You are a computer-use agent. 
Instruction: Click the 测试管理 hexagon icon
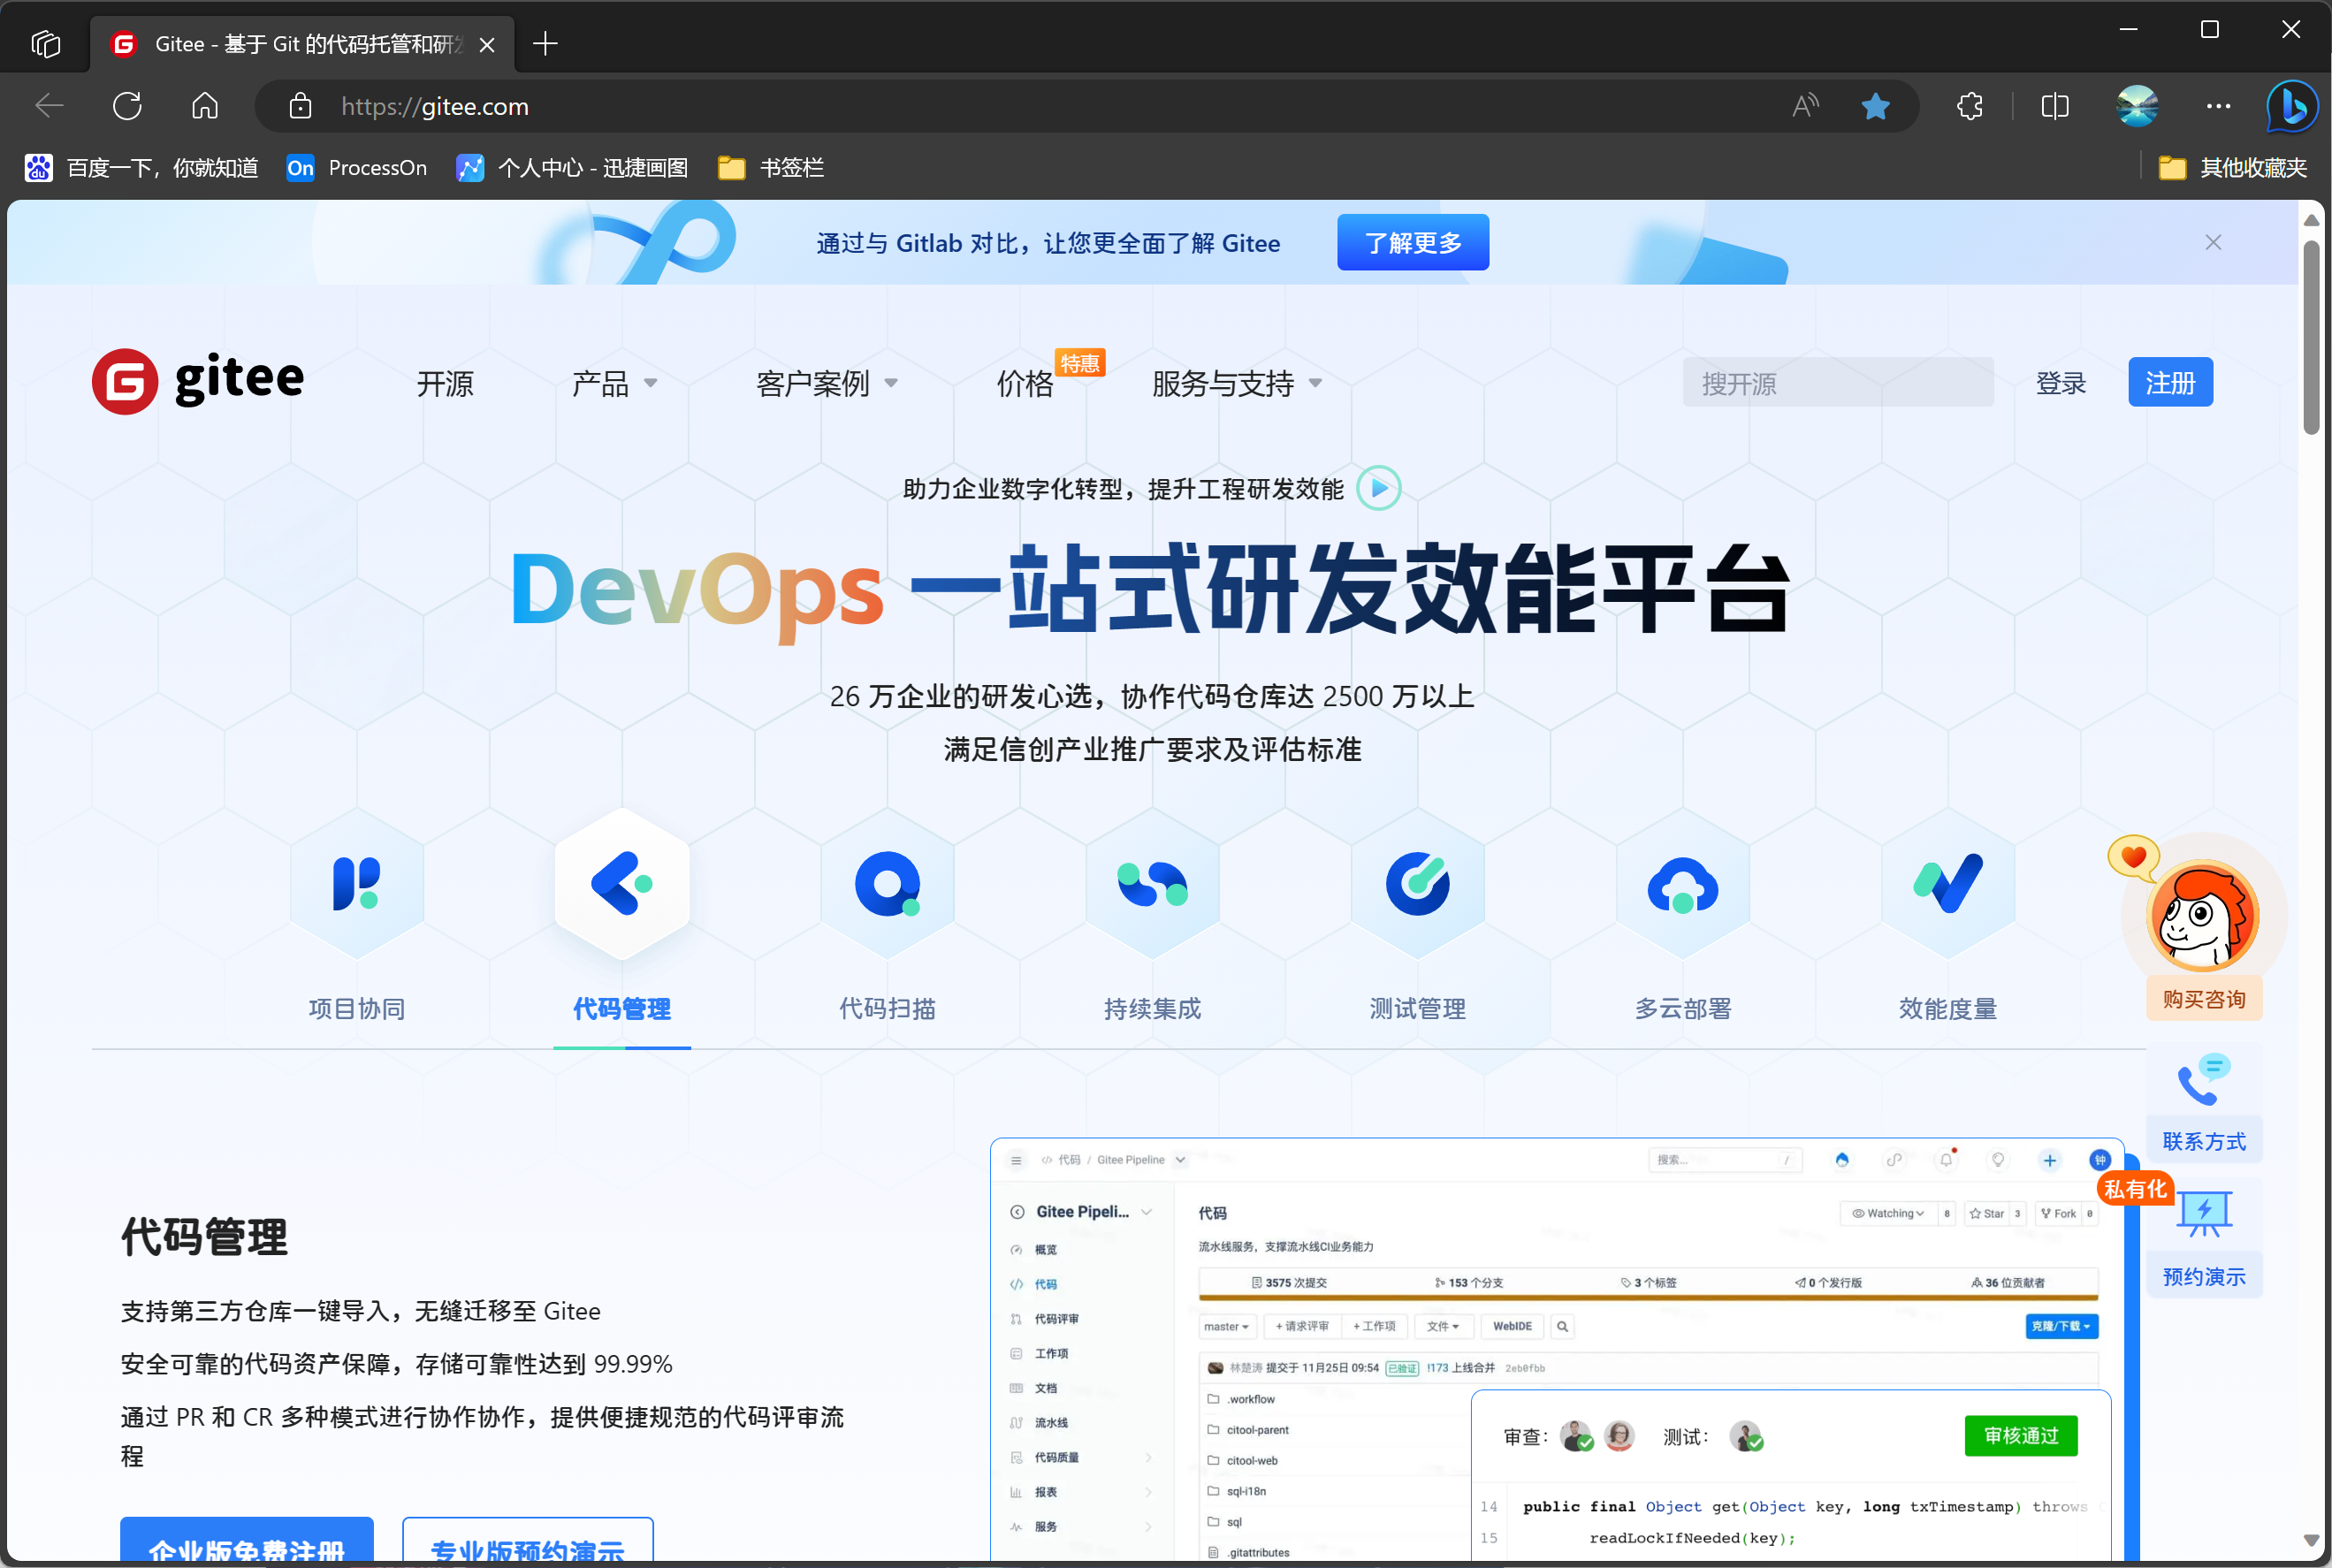(x=1417, y=884)
